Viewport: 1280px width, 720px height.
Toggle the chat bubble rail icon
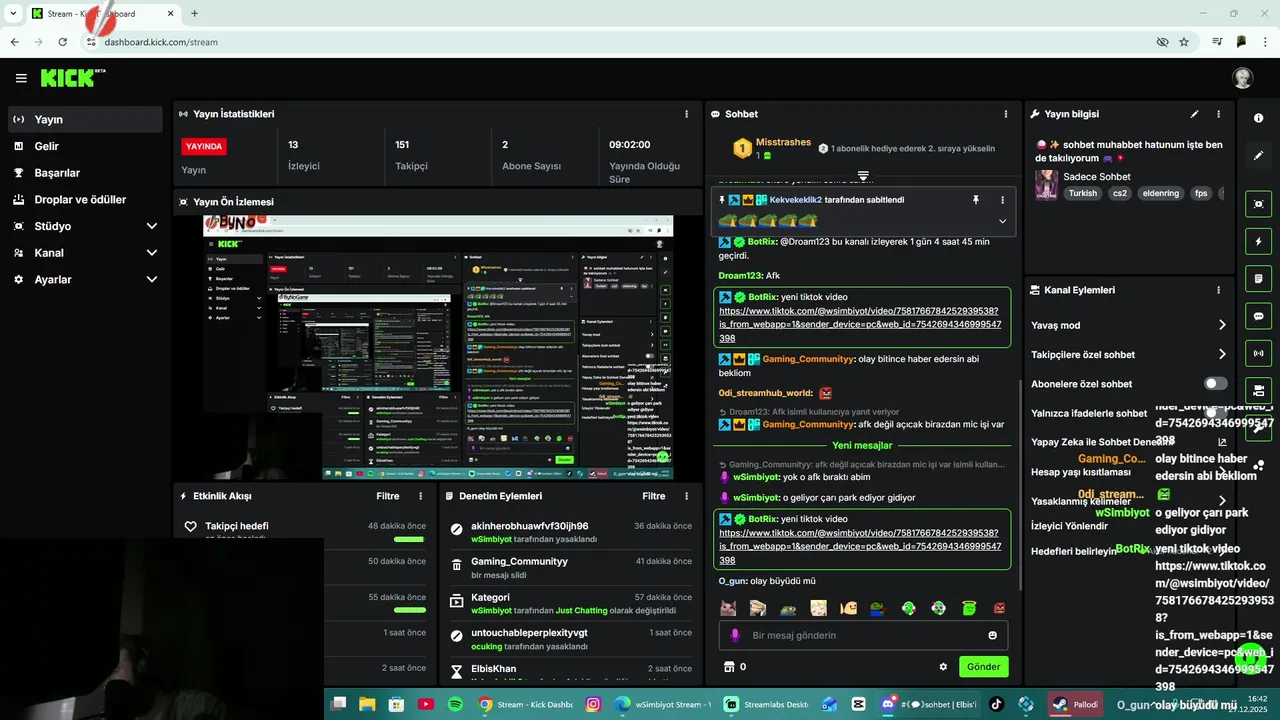[x=1258, y=316]
